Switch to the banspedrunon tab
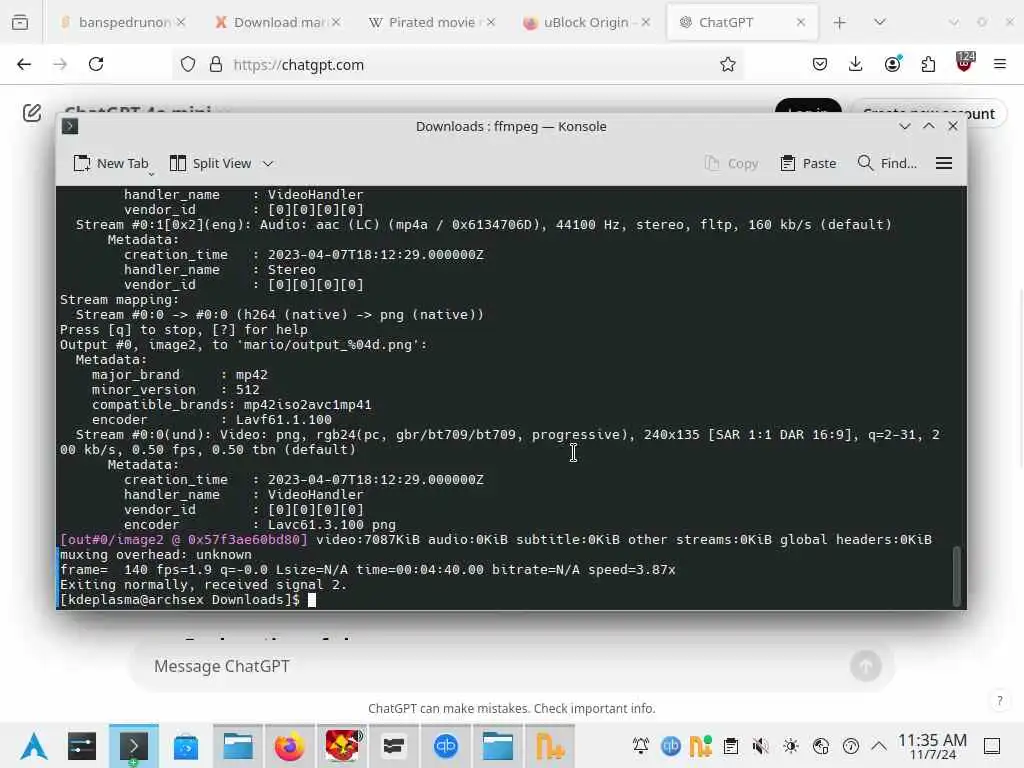1024x768 pixels. pos(122,22)
